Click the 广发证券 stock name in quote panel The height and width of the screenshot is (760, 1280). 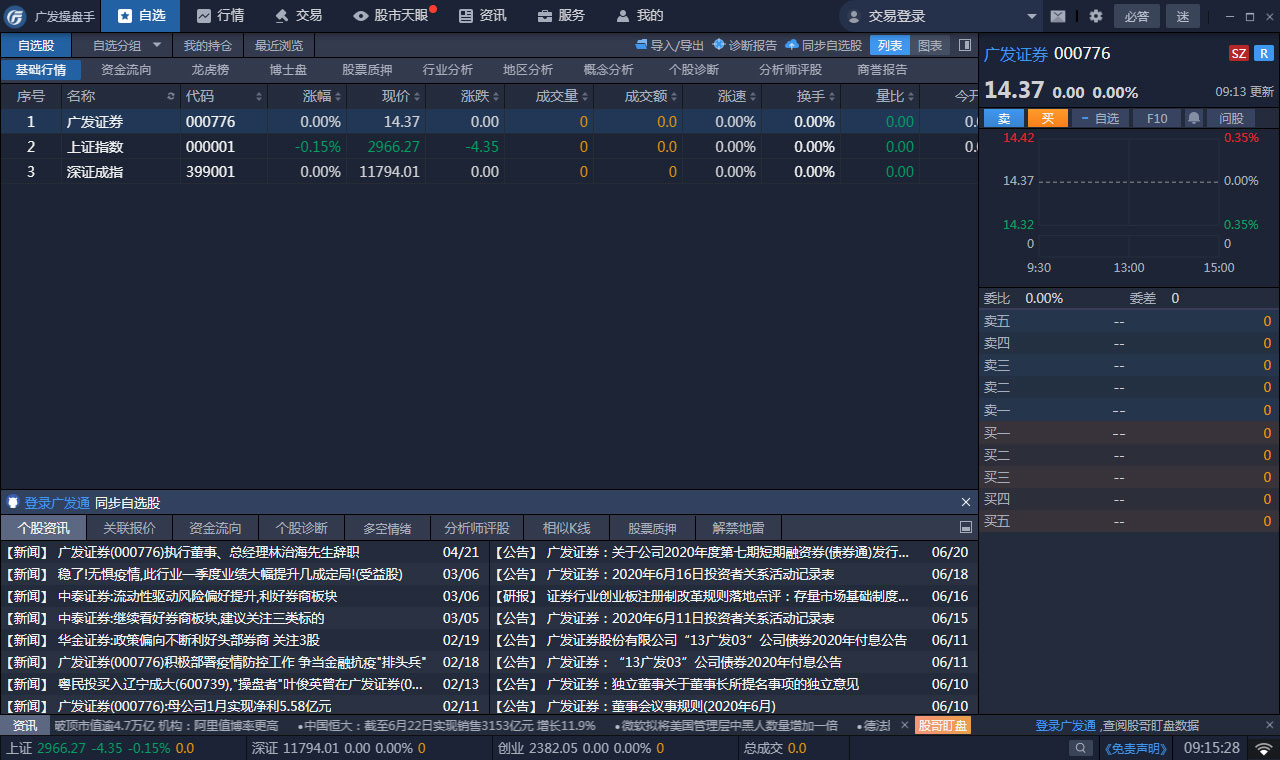[1016, 53]
